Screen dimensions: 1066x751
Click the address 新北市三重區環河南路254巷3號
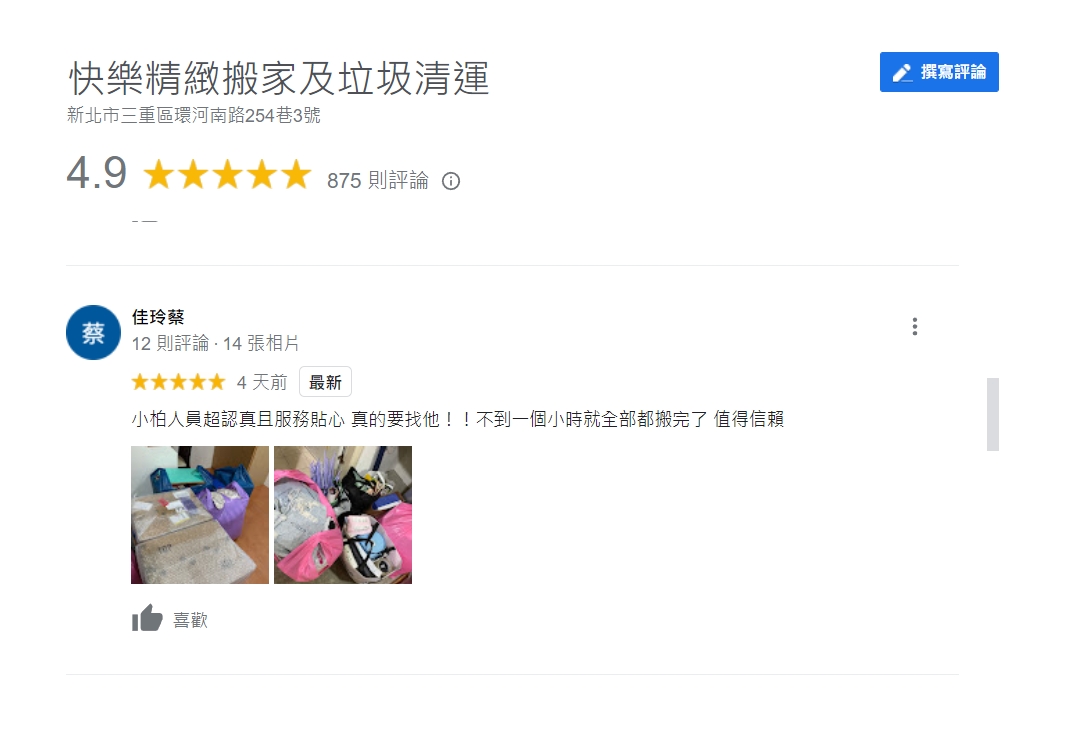(x=194, y=116)
